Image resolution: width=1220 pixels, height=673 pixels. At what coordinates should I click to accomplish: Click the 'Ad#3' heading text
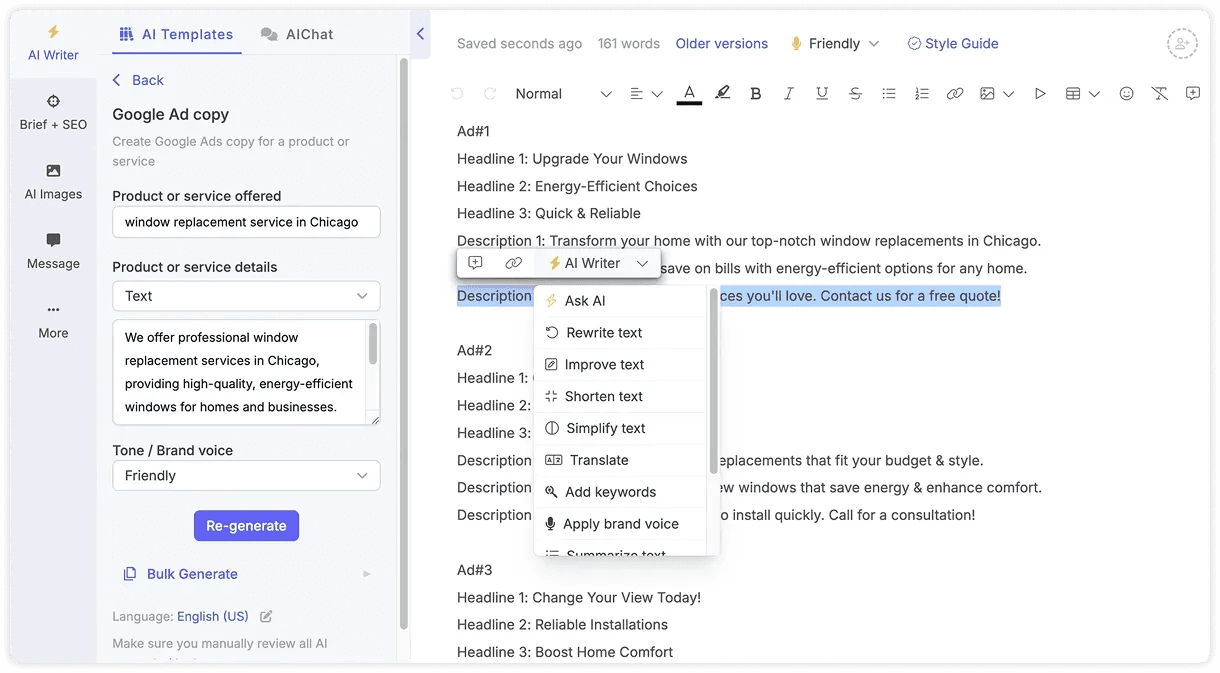(x=475, y=570)
